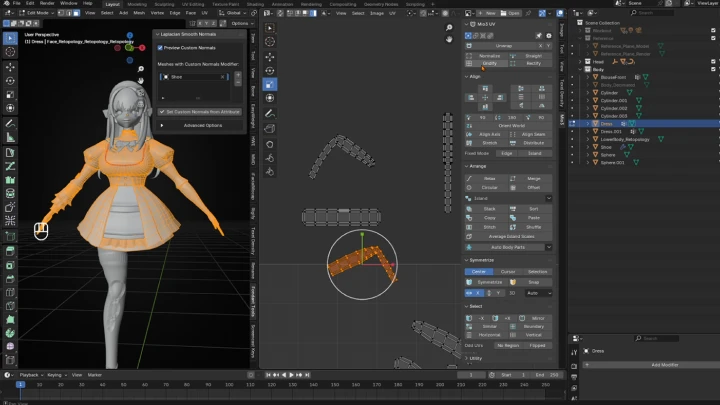
Task: Open the Render menu
Action: coord(47,3)
